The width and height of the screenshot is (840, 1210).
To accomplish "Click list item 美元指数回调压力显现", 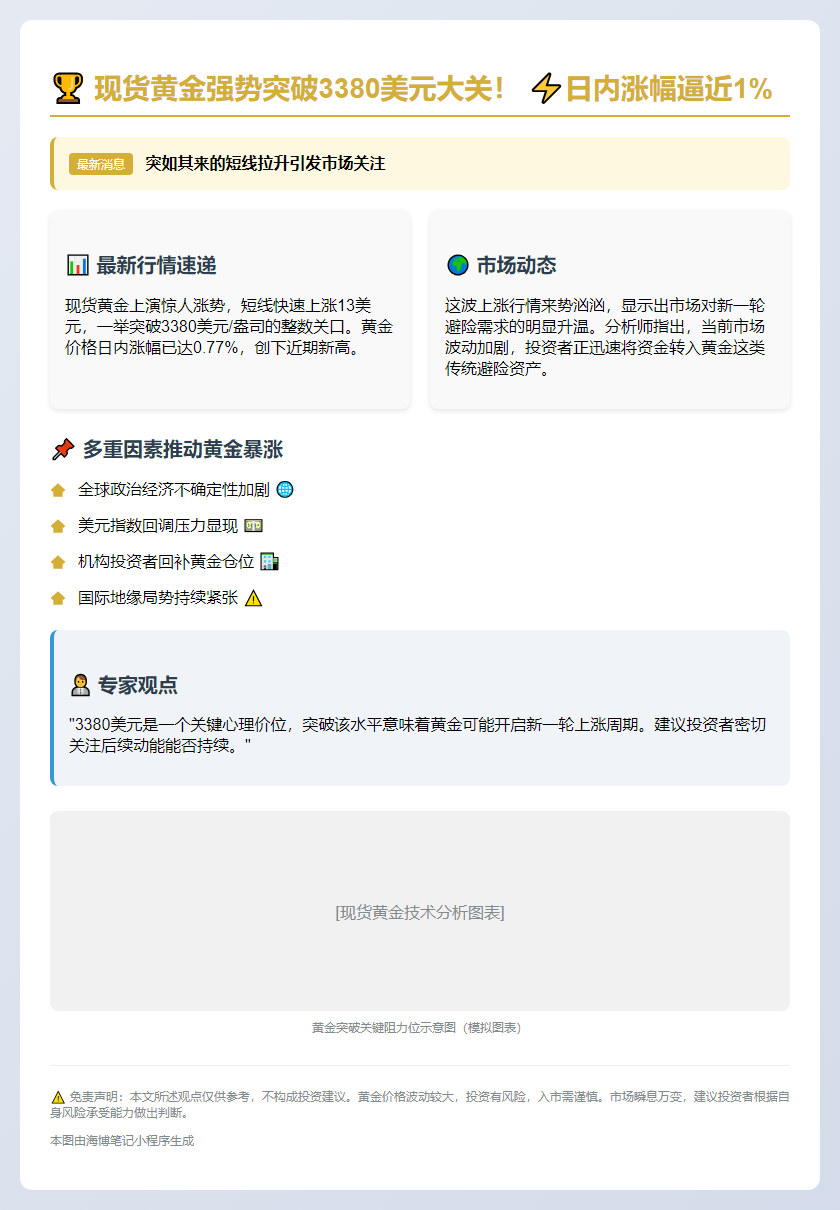I will [158, 526].
